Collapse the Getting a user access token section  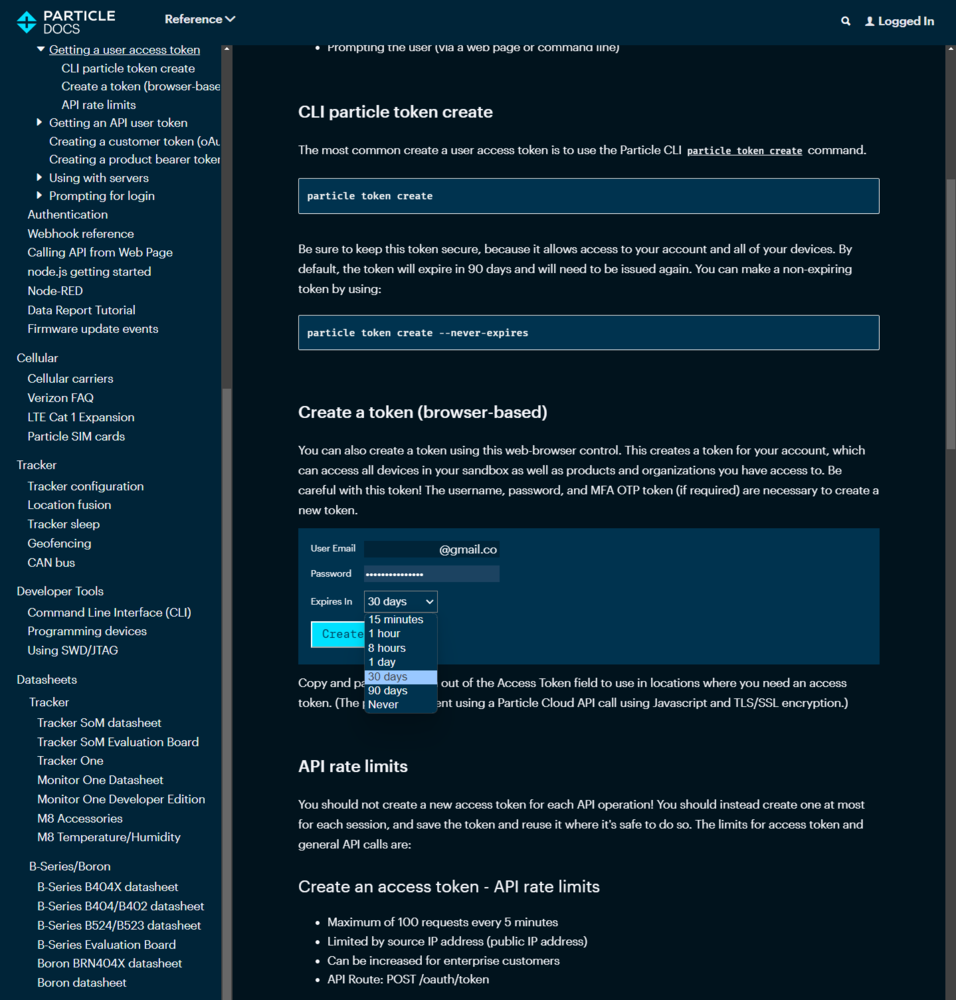[x=41, y=49]
